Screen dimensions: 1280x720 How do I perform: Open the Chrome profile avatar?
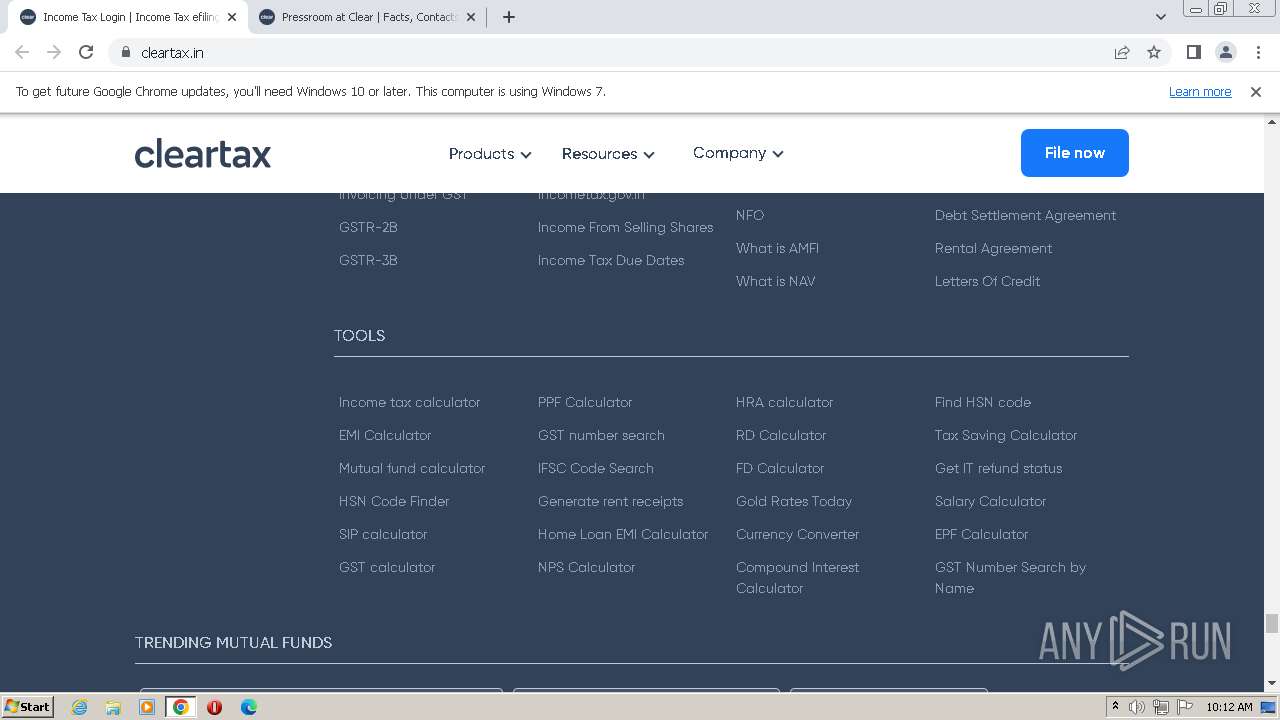tap(1225, 52)
